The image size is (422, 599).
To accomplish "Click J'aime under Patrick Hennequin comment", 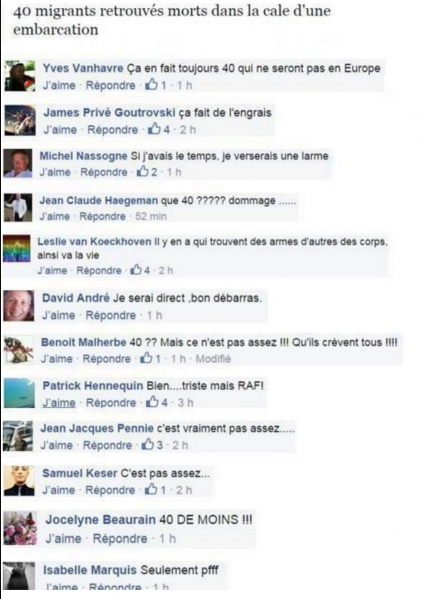I will coord(59,403).
